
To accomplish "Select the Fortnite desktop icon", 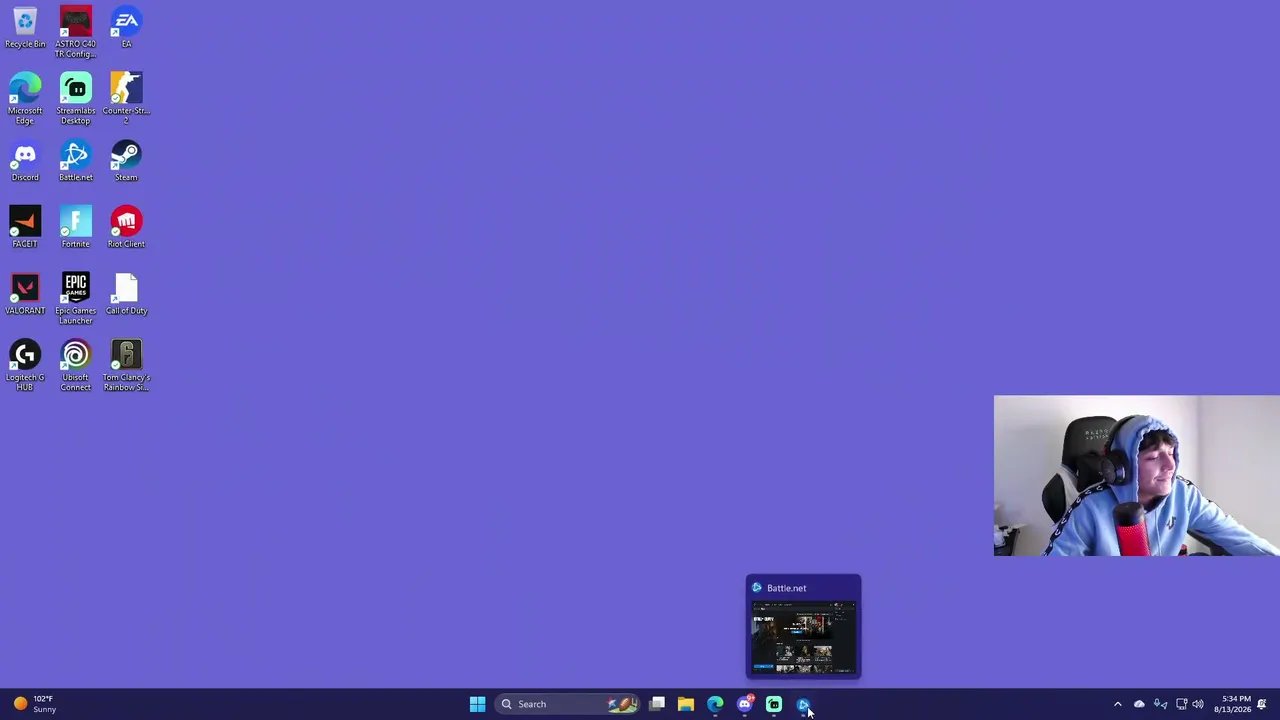I will (x=75, y=228).
